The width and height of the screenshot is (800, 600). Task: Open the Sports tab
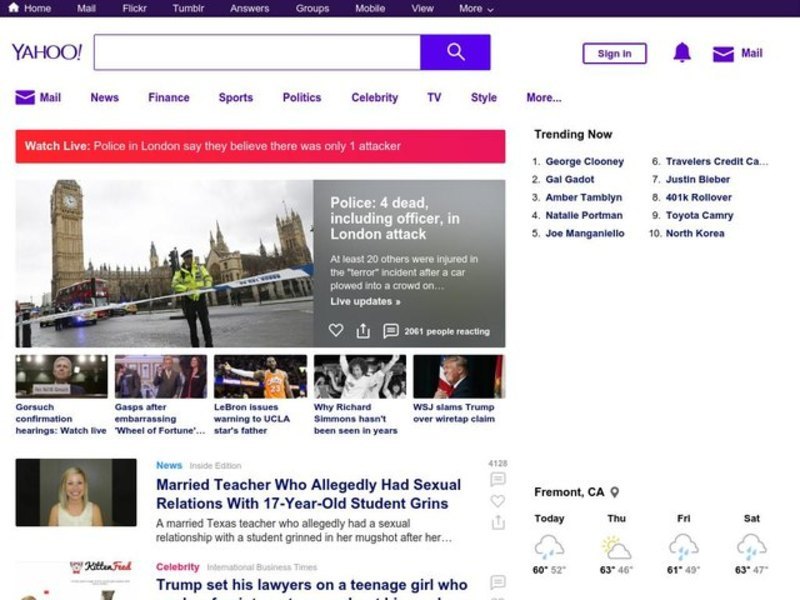coord(235,98)
